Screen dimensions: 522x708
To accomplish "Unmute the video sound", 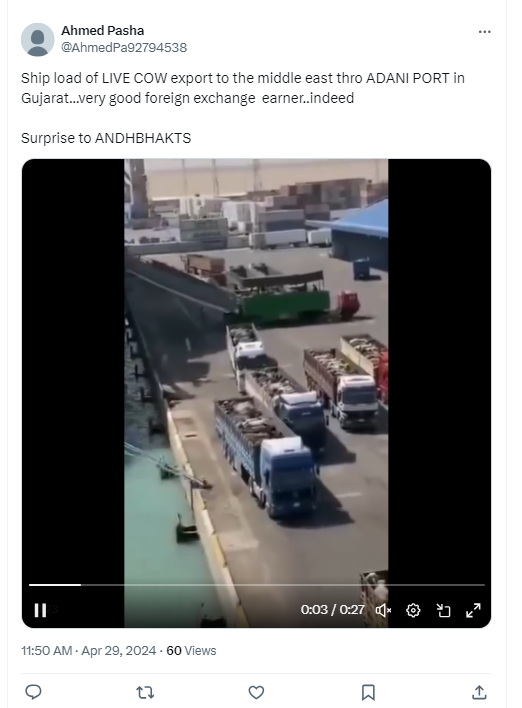I will pyautogui.click(x=383, y=610).
